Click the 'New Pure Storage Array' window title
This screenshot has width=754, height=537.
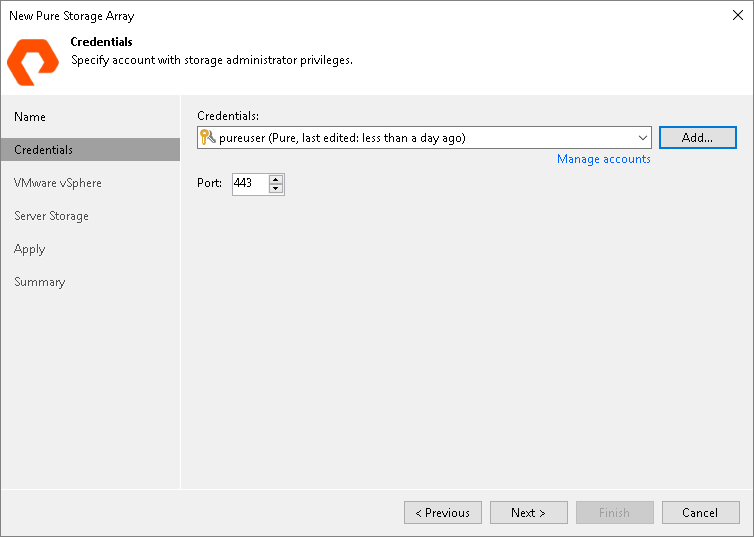click(72, 16)
